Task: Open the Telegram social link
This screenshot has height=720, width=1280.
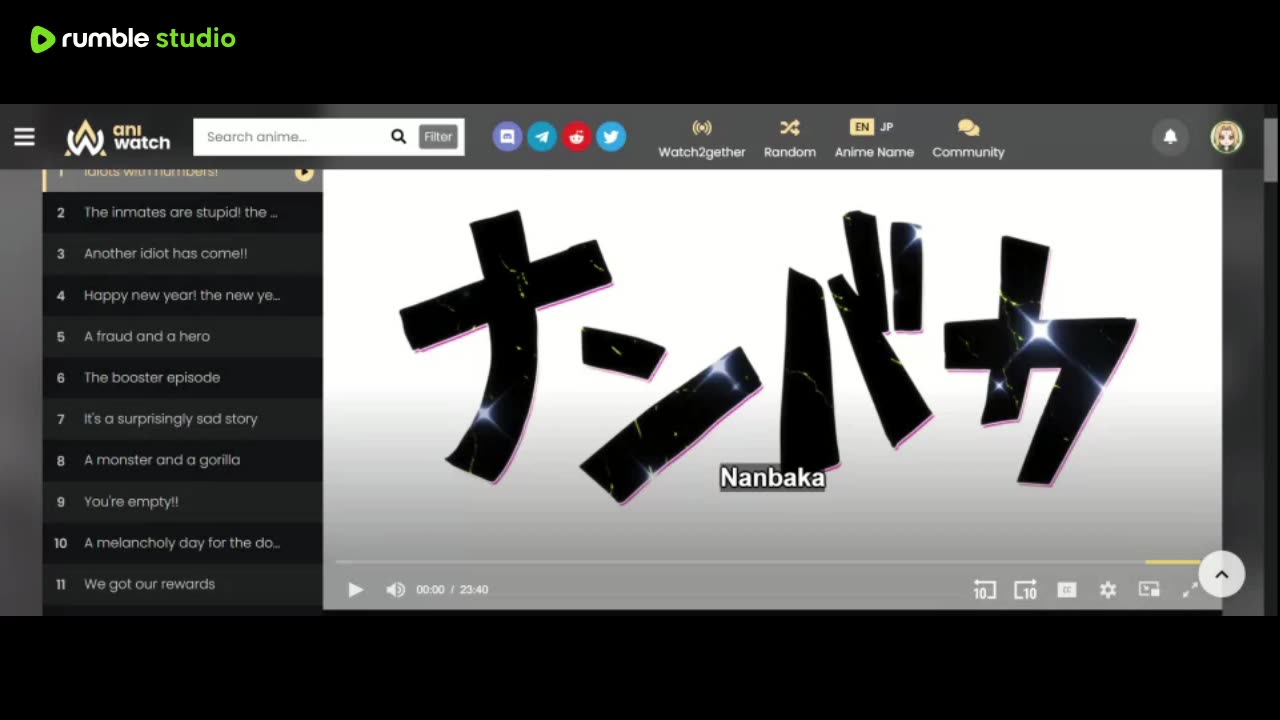Action: [542, 137]
